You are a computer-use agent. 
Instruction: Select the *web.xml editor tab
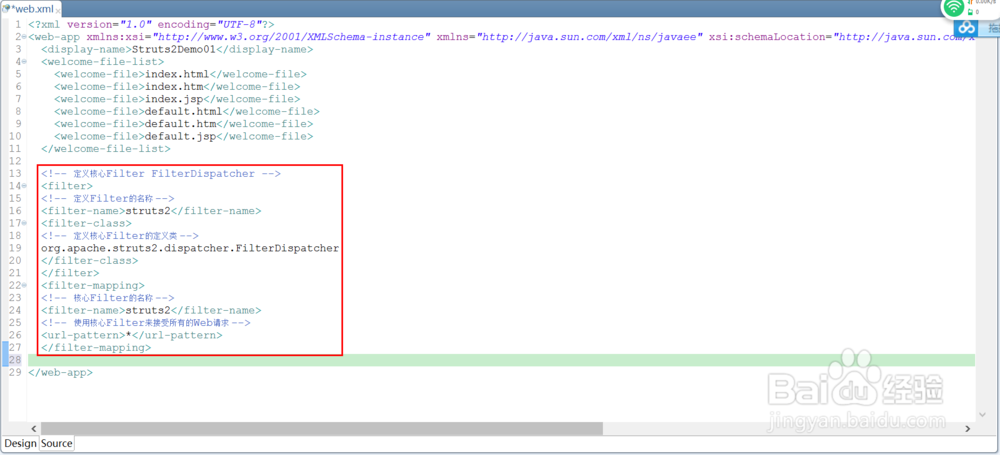(32, 9)
